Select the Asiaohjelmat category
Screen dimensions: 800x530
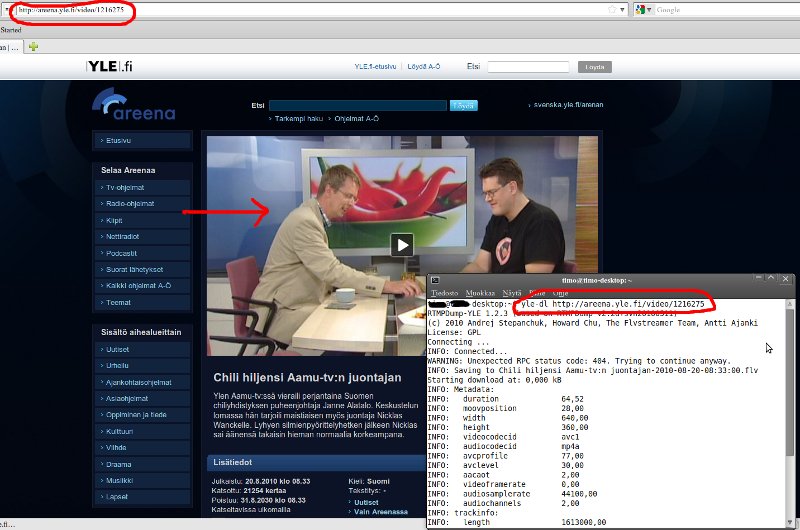(142, 398)
